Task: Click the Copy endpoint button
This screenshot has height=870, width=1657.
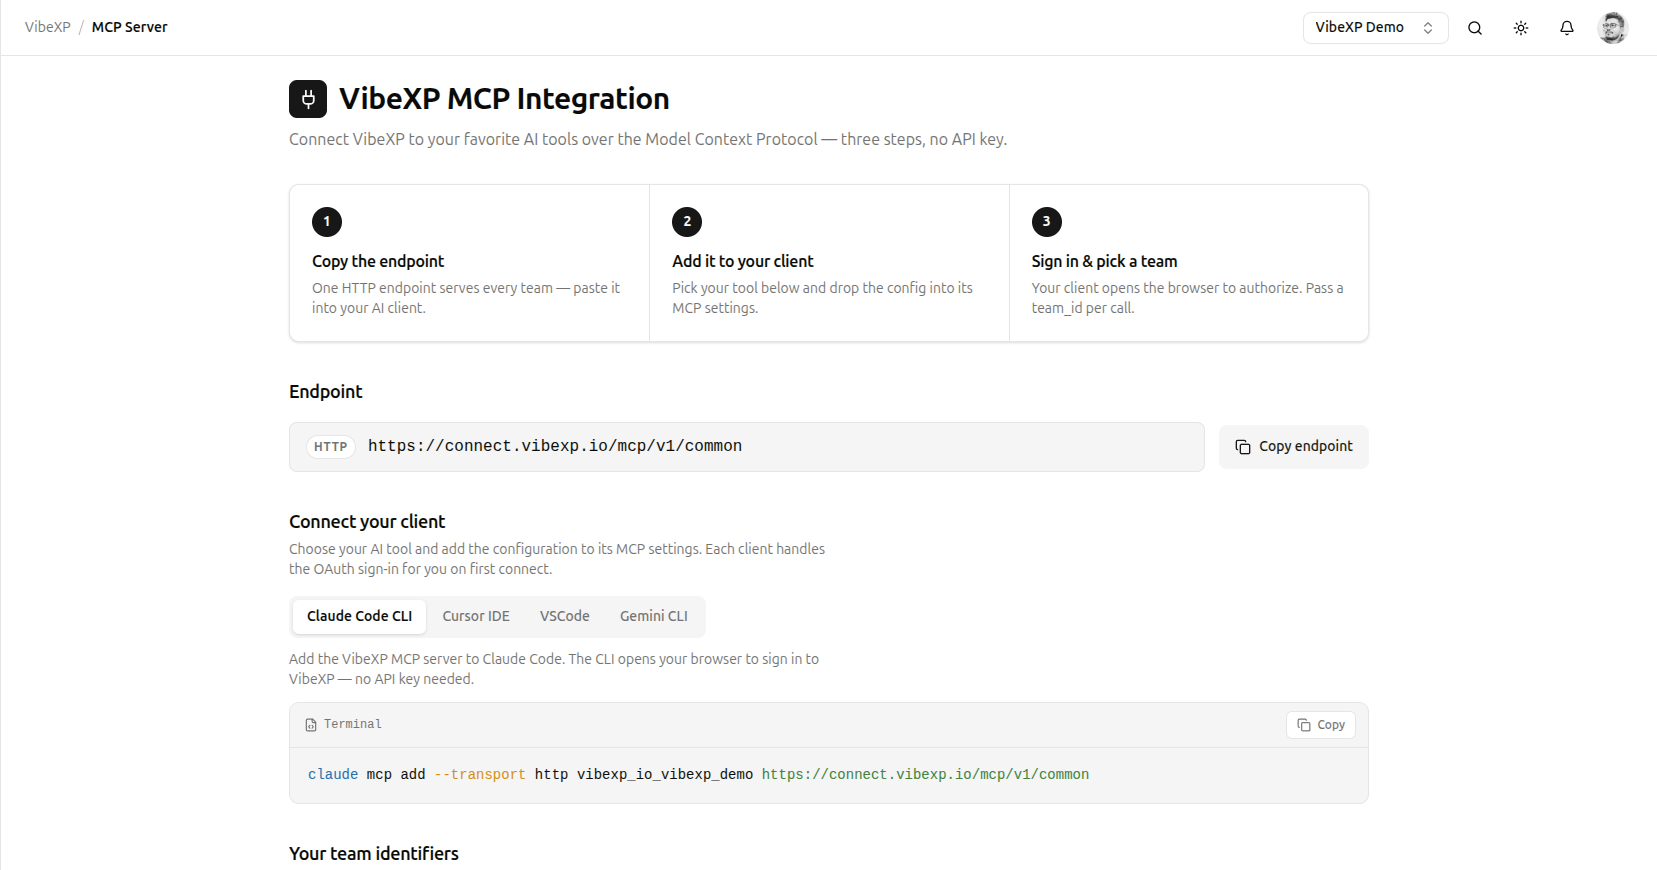Action: (x=1293, y=447)
